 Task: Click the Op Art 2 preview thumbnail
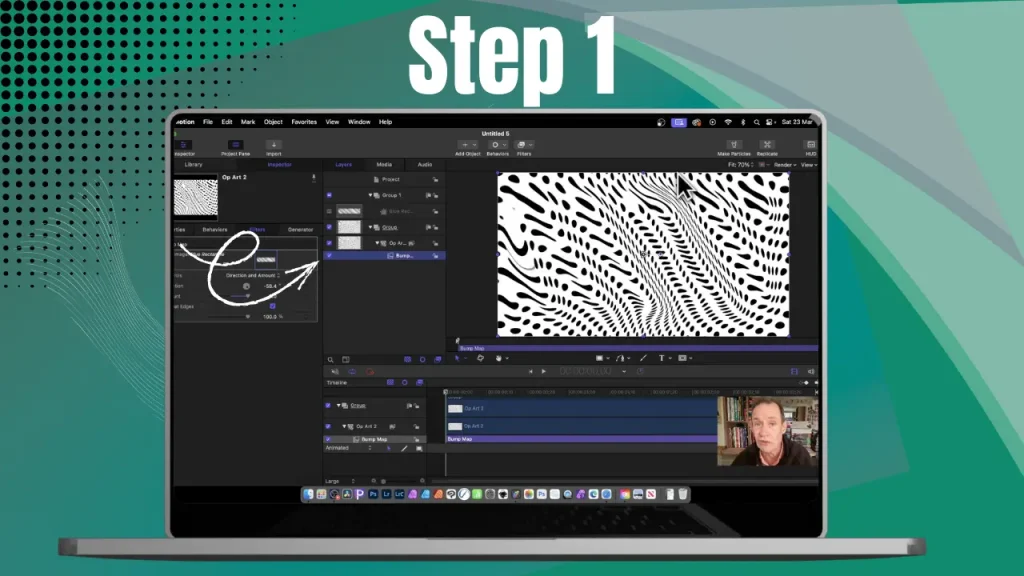pyautogui.click(x=196, y=197)
